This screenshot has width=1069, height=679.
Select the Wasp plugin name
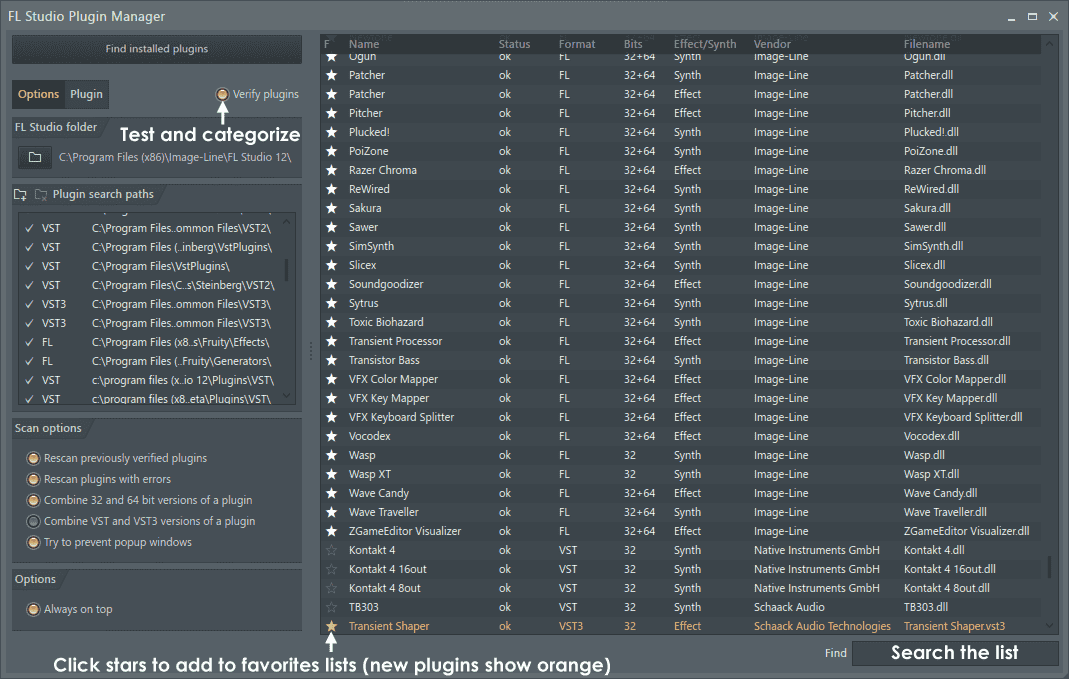[x=362, y=455]
